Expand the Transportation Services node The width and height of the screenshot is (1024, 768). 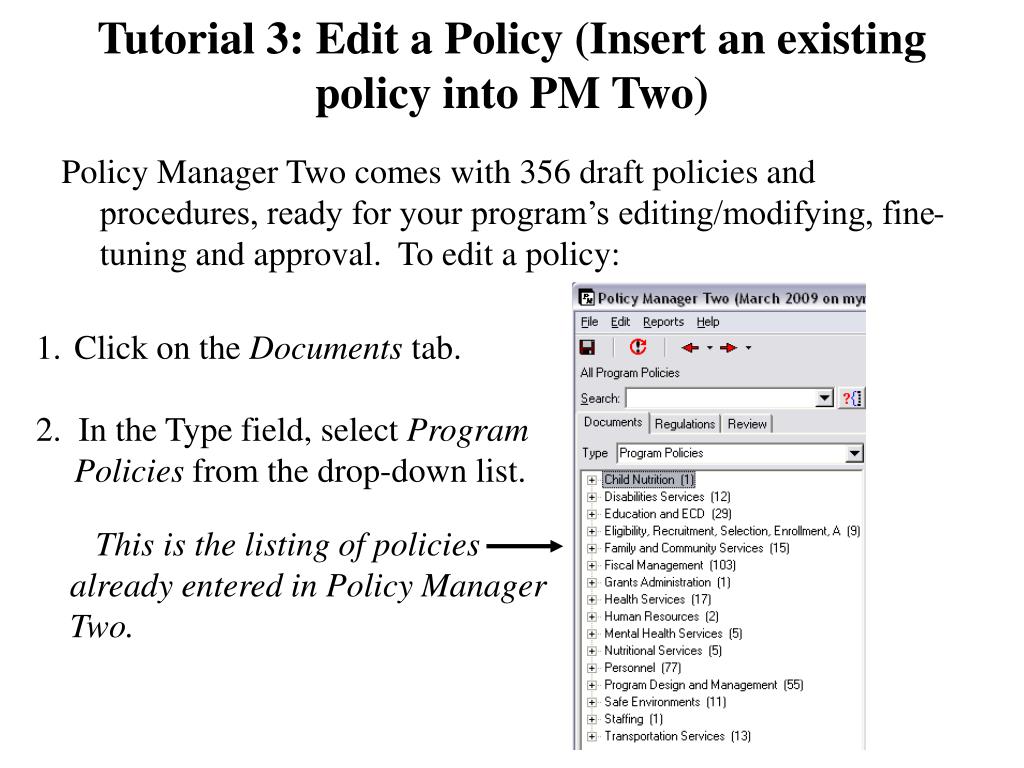click(x=591, y=737)
